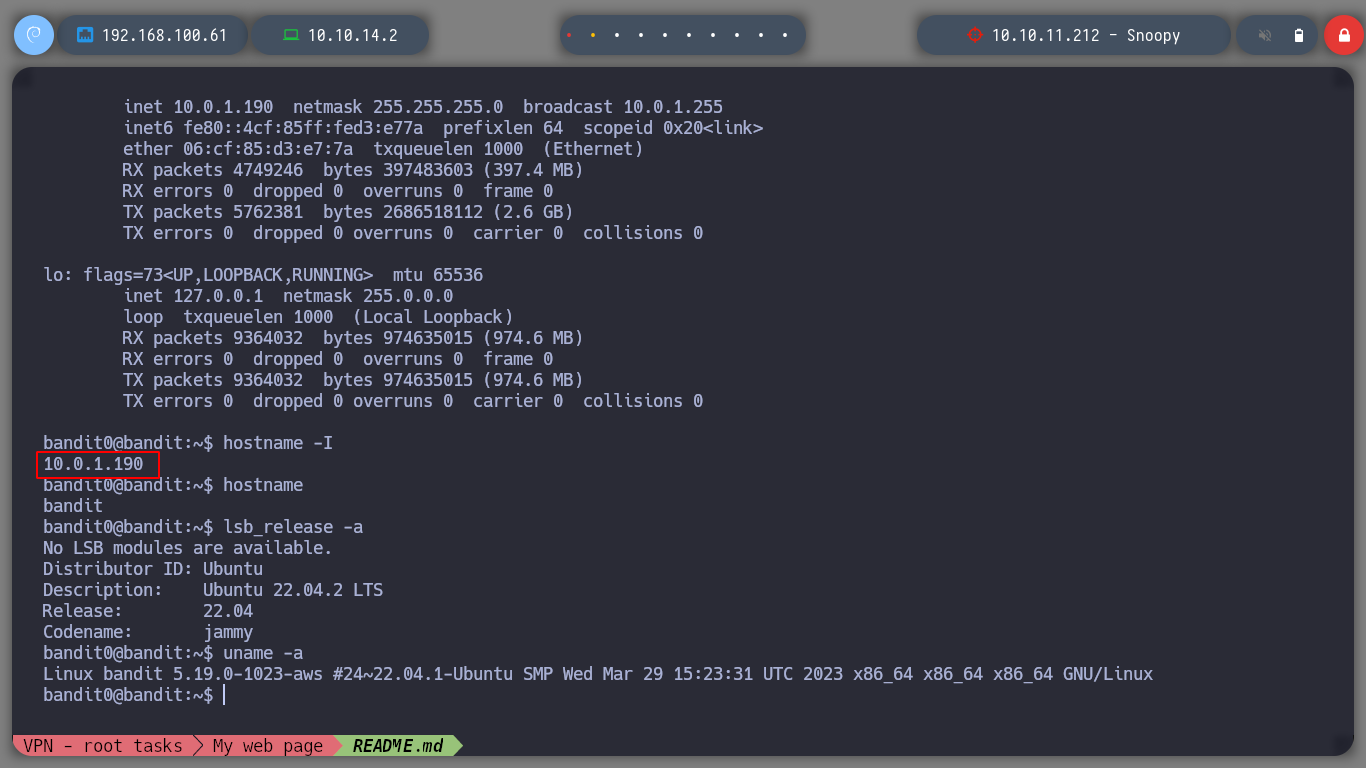Click the 'ether 06:cf:85:d3:e7:7a' MAC address
Screen dimensions: 1366x768
238,149
